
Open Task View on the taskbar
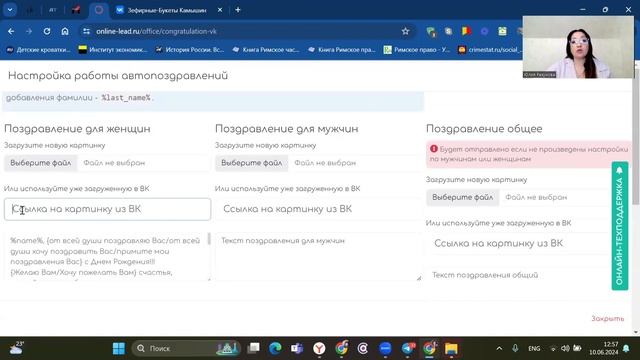(253, 349)
